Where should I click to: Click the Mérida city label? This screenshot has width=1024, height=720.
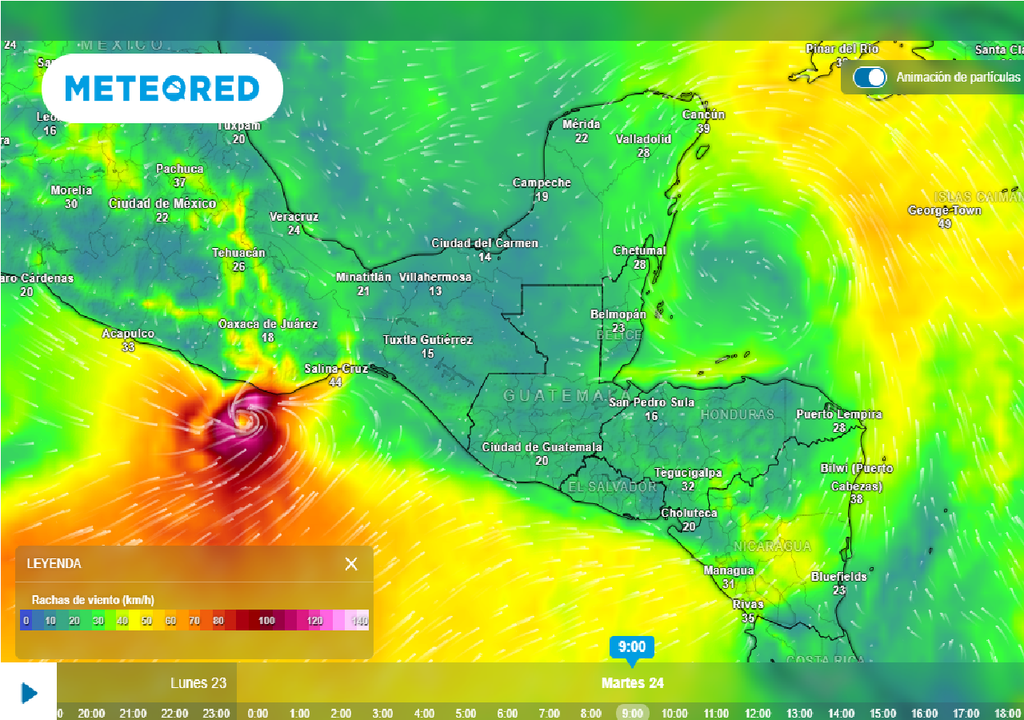581,124
